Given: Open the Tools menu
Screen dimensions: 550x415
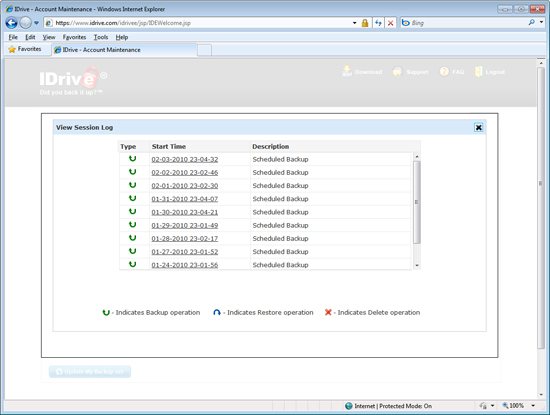Looking at the screenshot, I should click(x=101, y=37).
